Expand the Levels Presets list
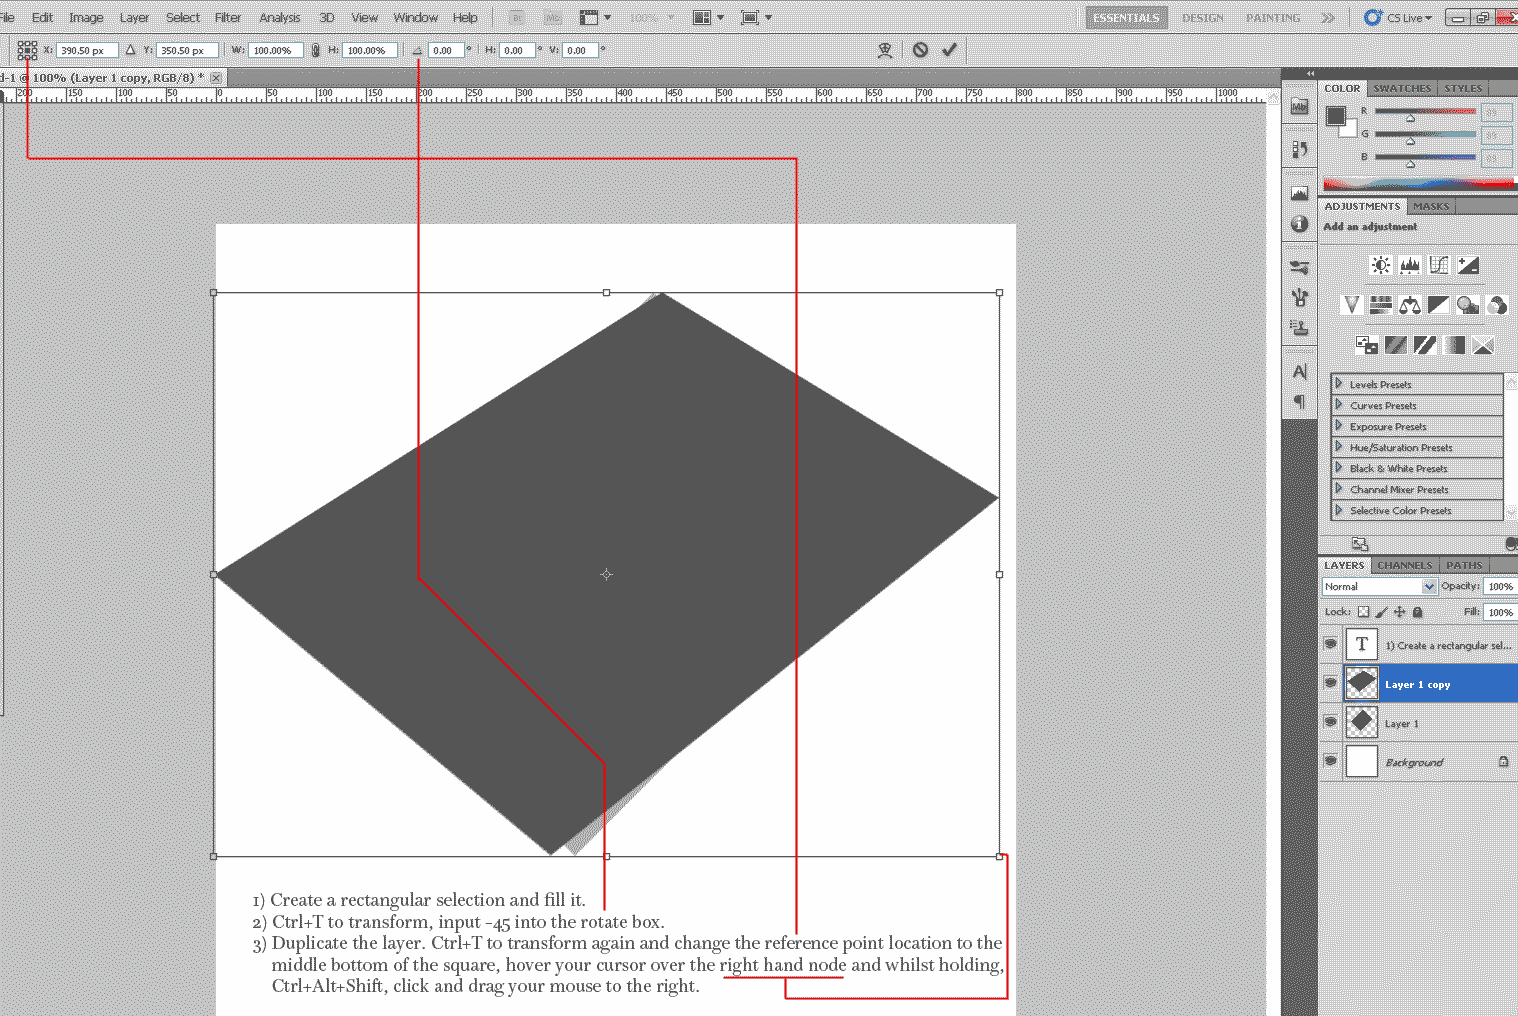Image resolution: width=1518 pixels, height=1016 pixels. click(x=1339, y=384)
